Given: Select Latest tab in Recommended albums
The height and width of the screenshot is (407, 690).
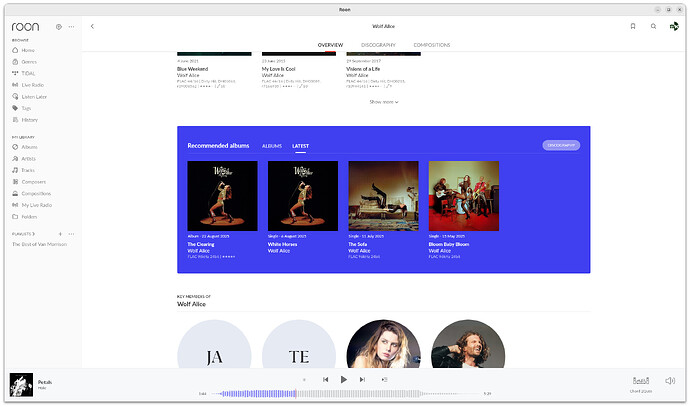Looking at the screenshot, I should [300, 146].
